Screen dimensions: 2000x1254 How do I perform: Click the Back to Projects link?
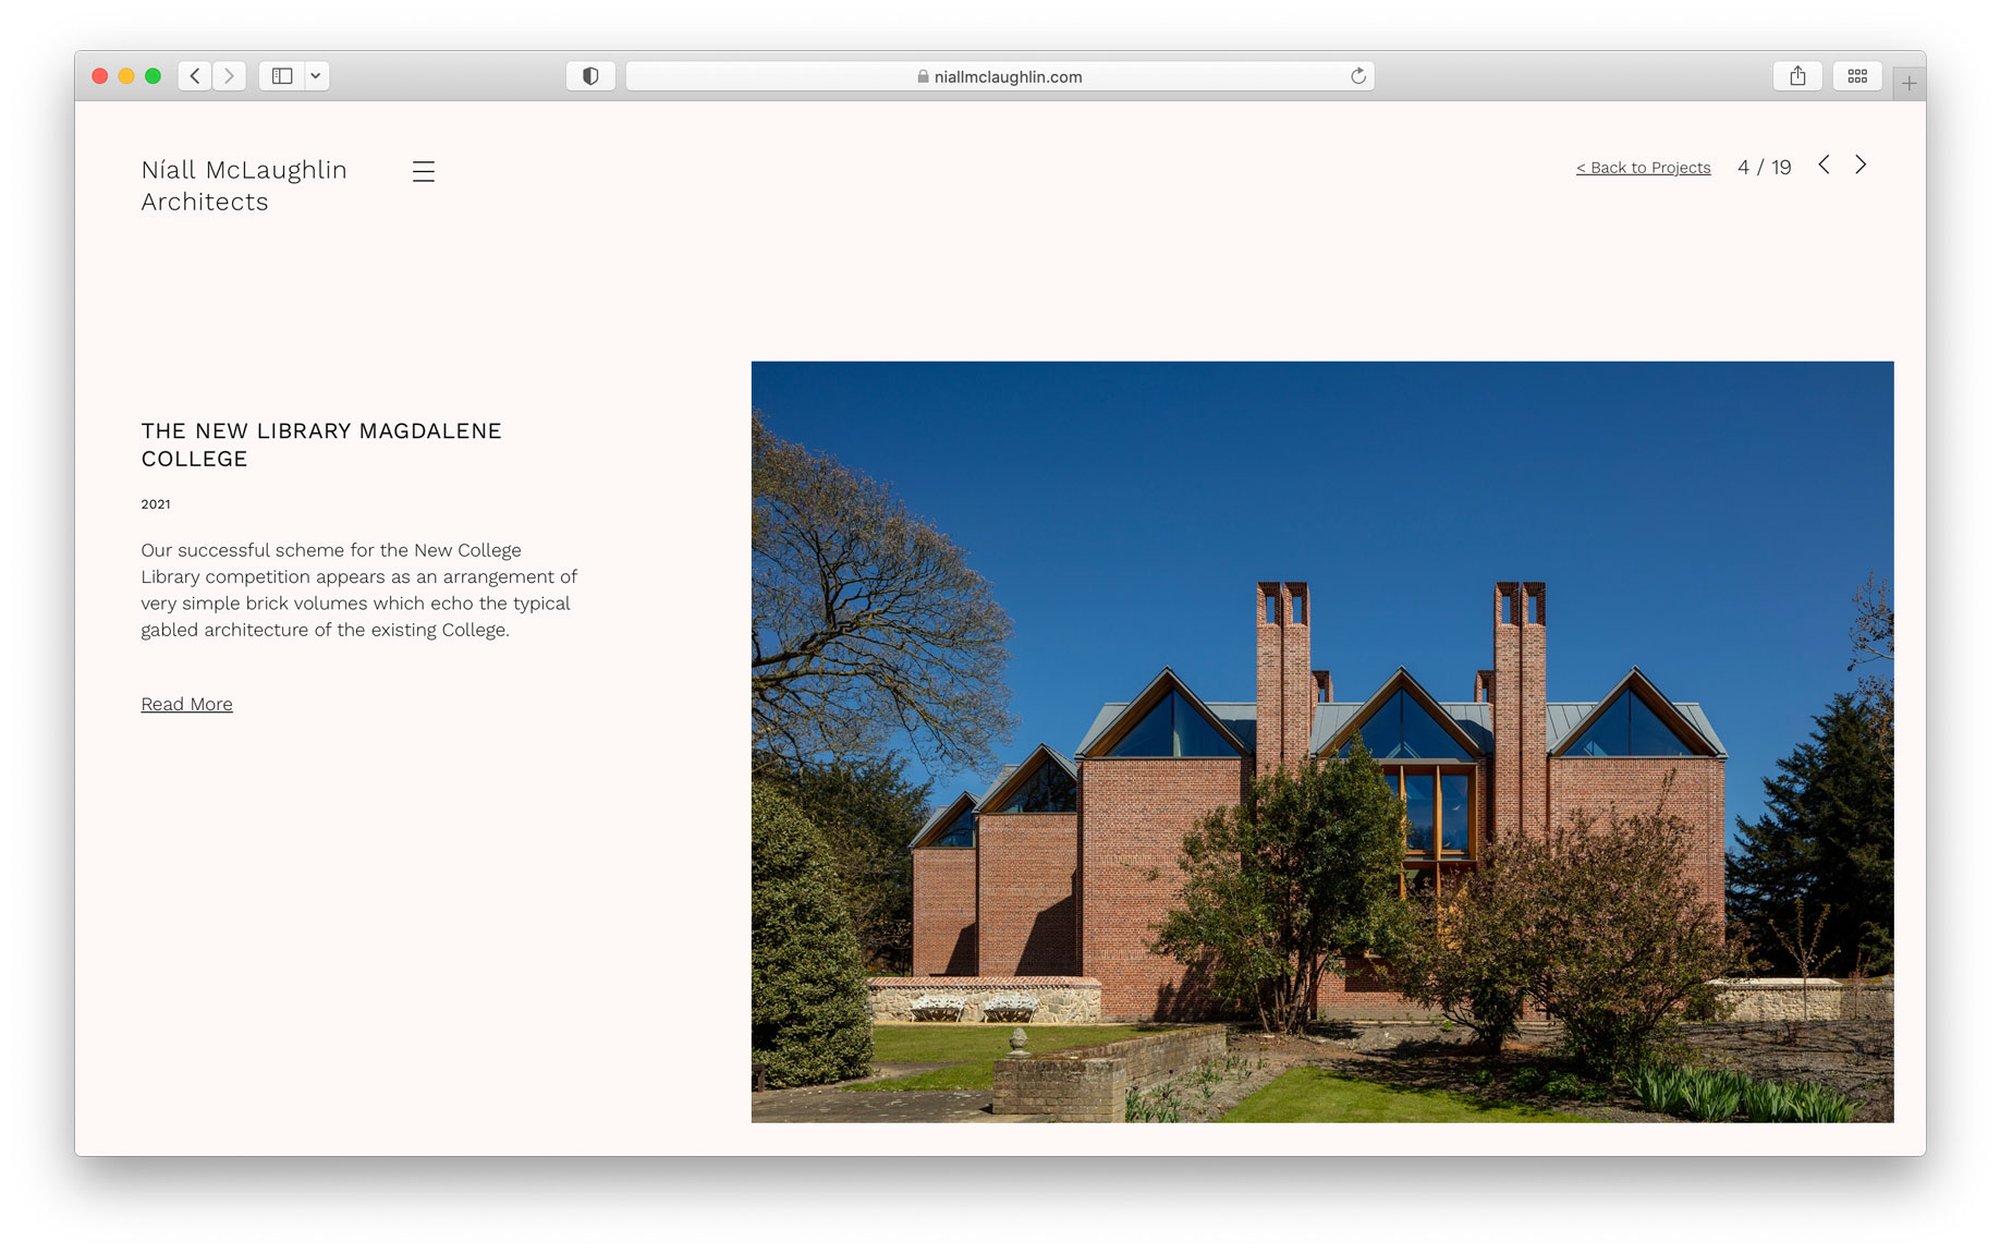coord(1643,168)
